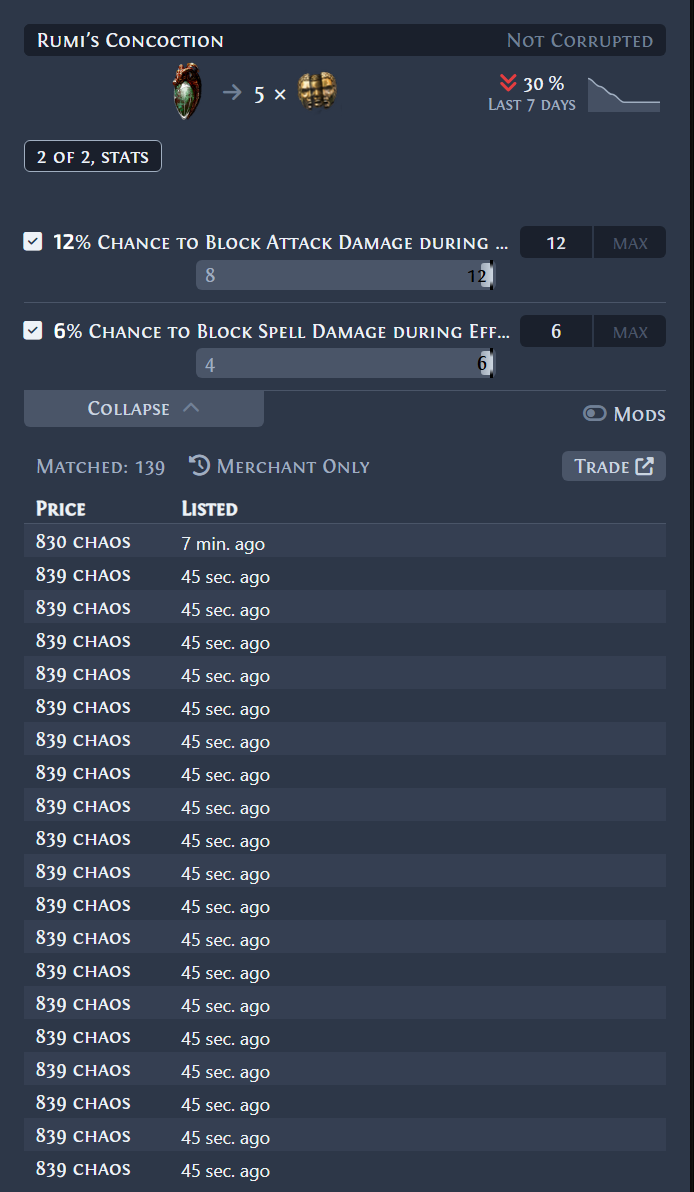Click the Rumi's Concoction flask icon
The width and height of the screenshot is (694, 1192).
click(x=186, y=92)
